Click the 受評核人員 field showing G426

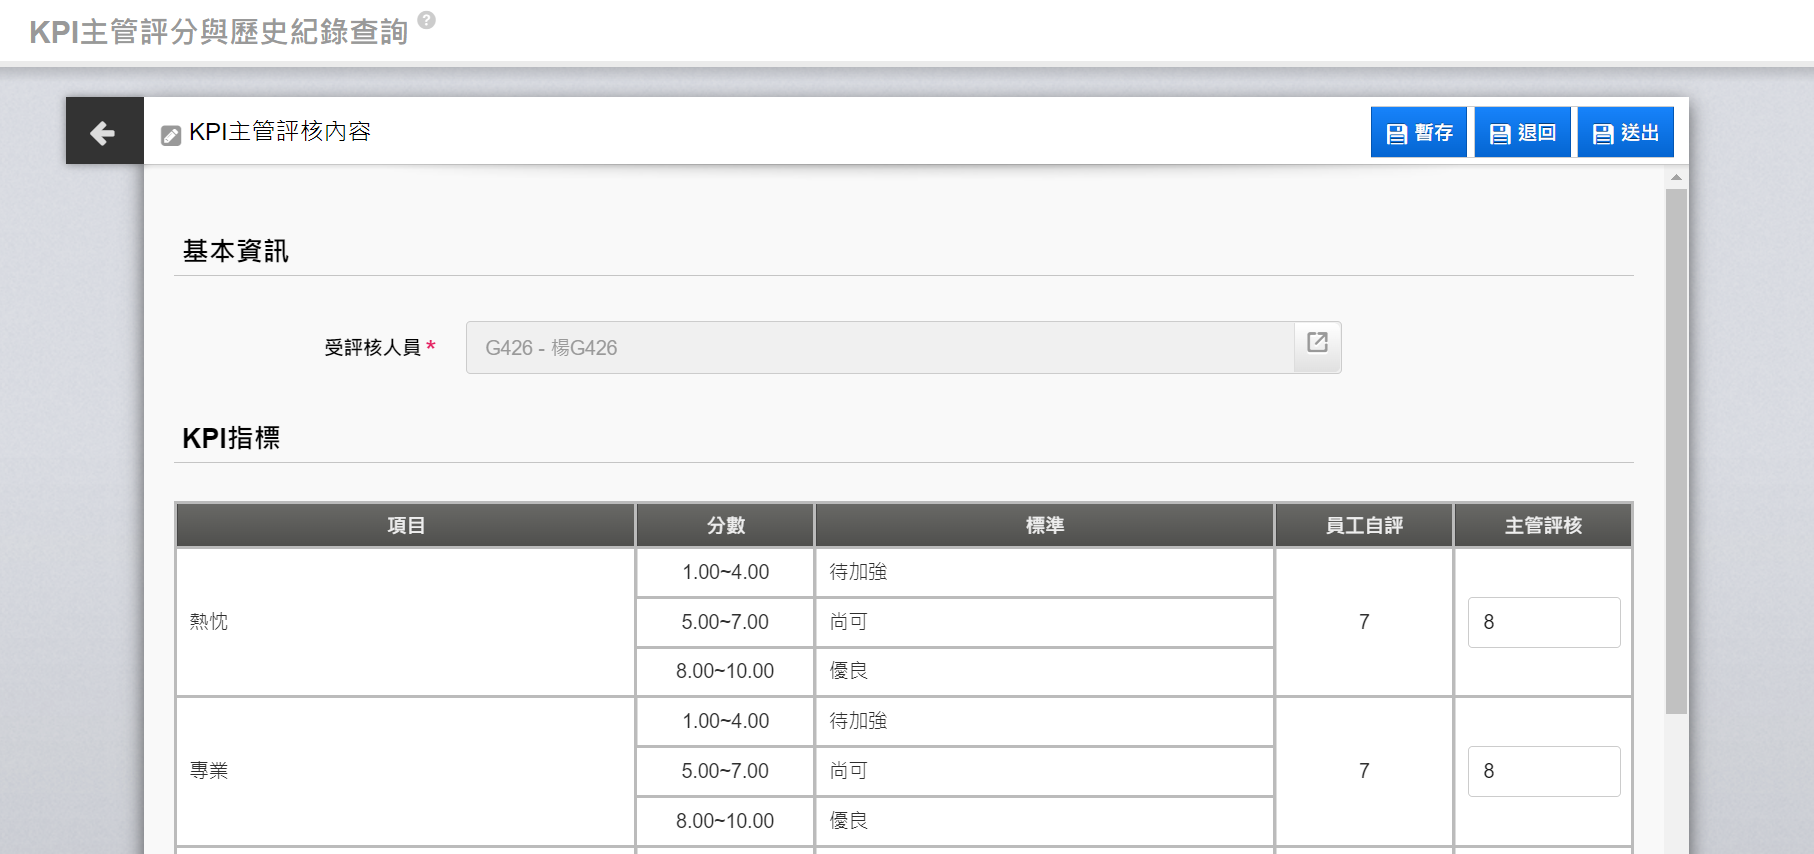880,348
